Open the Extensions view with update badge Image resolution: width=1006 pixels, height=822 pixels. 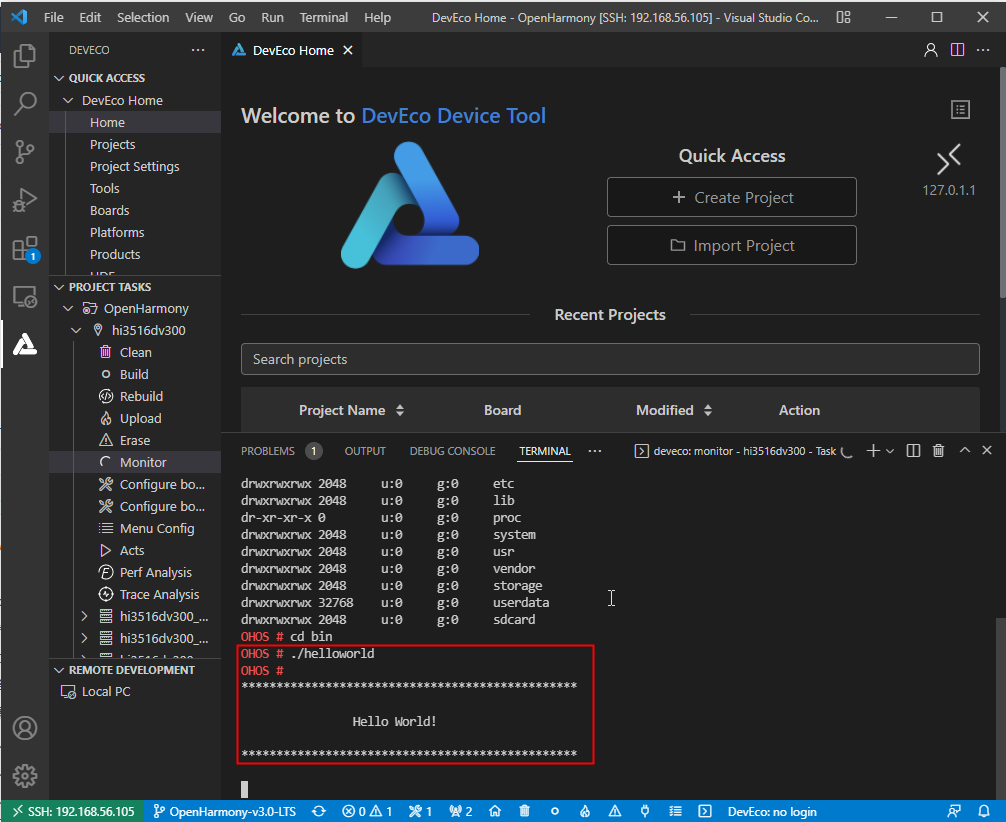[26, 249]
